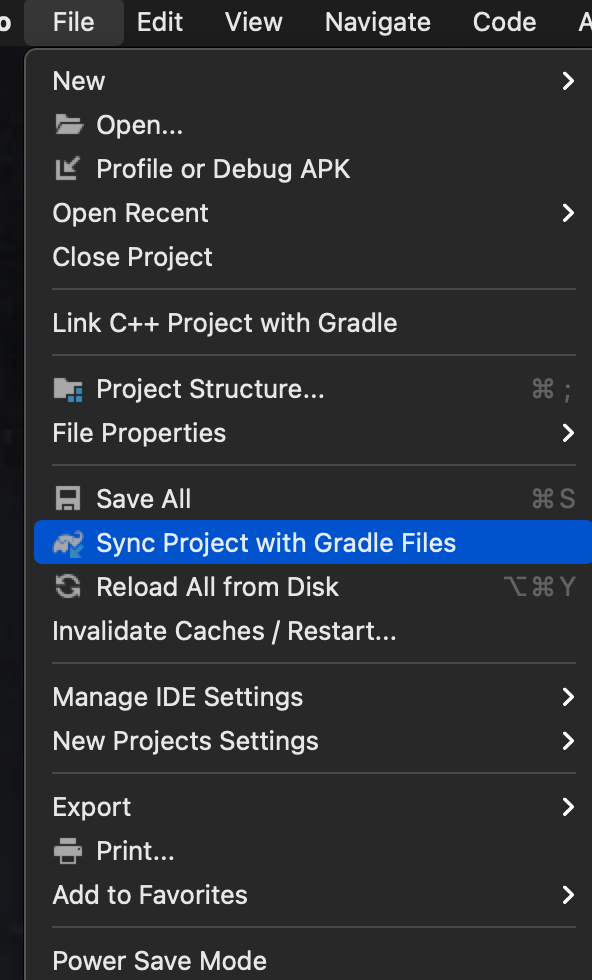Image resolution: width=592 pixels, height=980 pixels.
Task: Open the Export submenu
Action: [313, 807]
